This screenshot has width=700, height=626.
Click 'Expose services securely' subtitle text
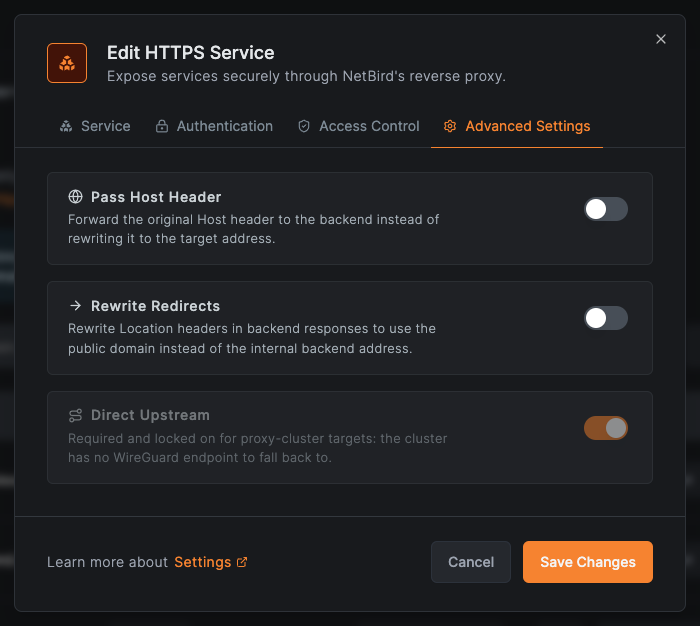(306, 76)
